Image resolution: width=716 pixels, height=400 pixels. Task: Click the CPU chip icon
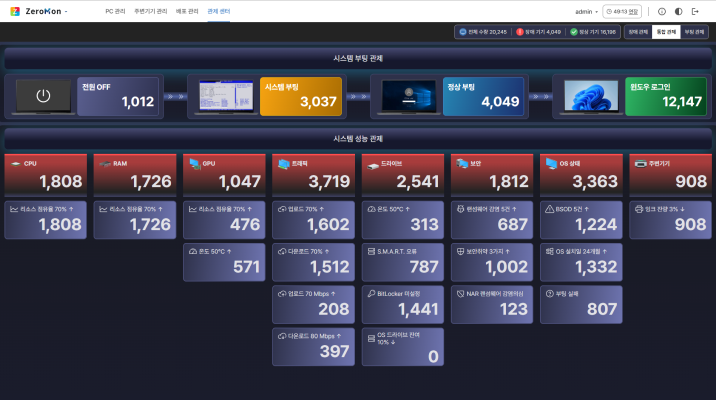[16, 163]
